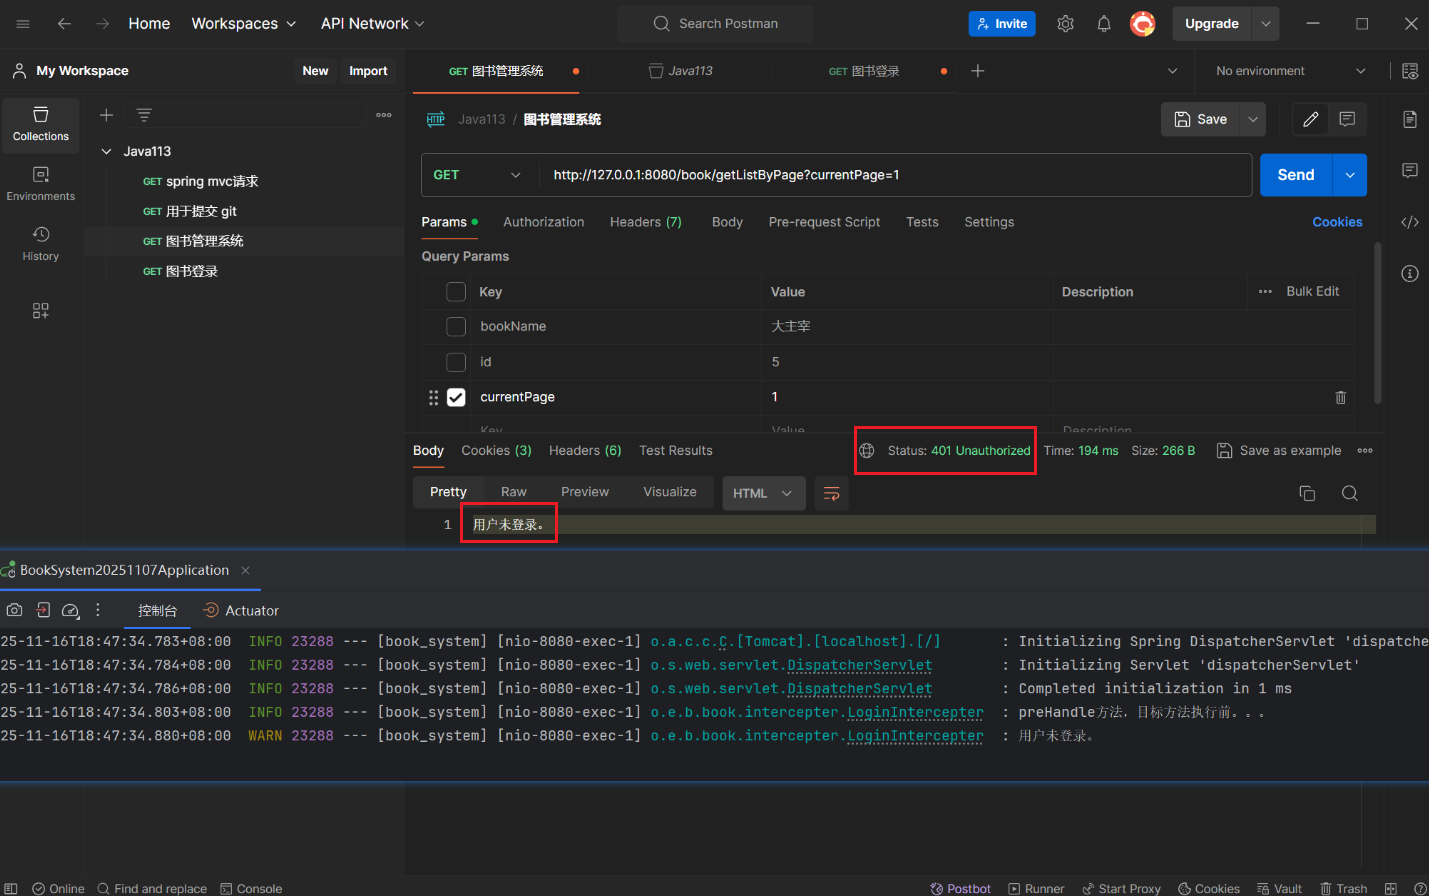
Task: Open the help icon in the status bar
Action: coord(1420,888)
